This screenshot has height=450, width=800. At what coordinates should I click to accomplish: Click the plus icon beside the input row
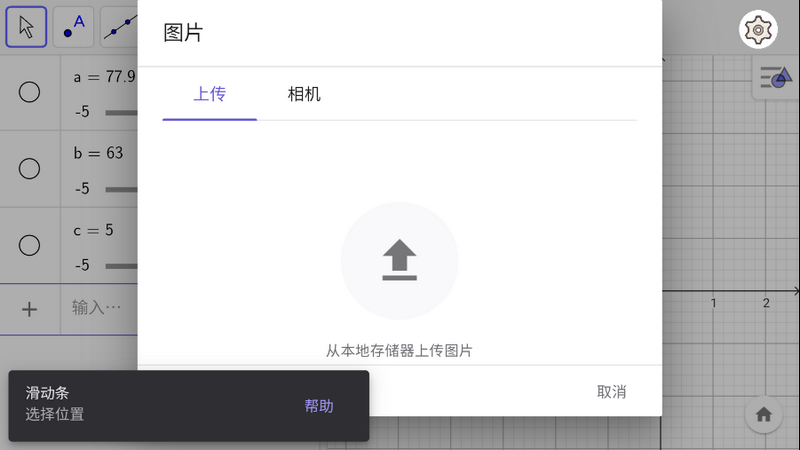30,309
